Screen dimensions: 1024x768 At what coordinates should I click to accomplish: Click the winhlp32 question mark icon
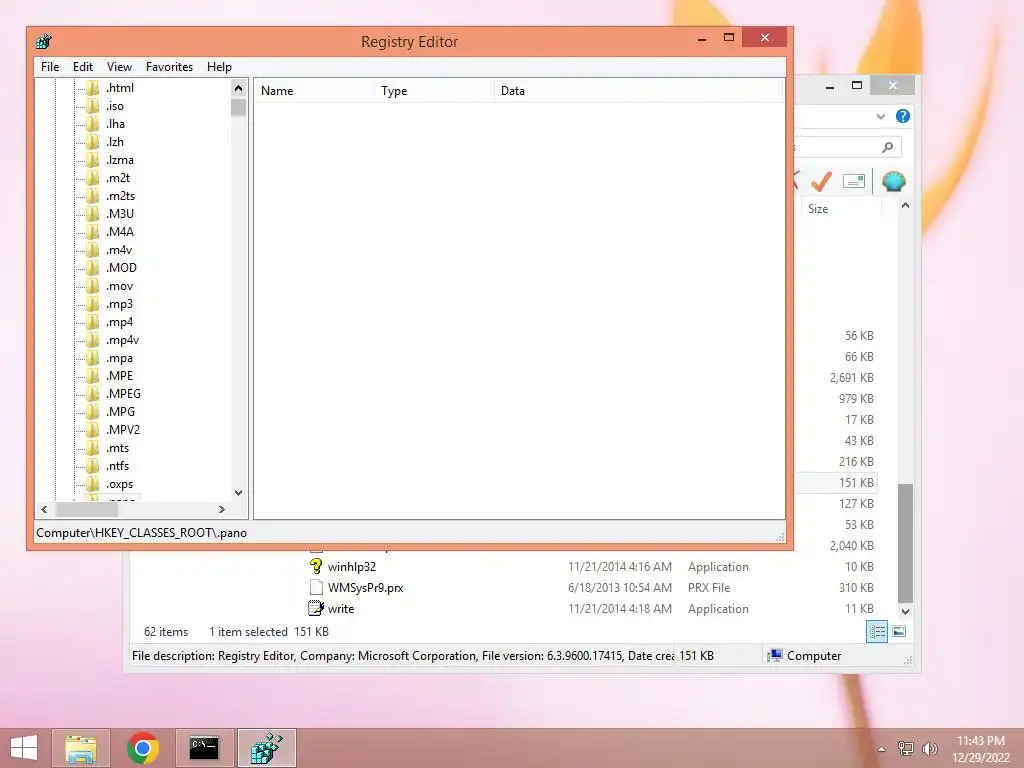click(x=316, y=566)
